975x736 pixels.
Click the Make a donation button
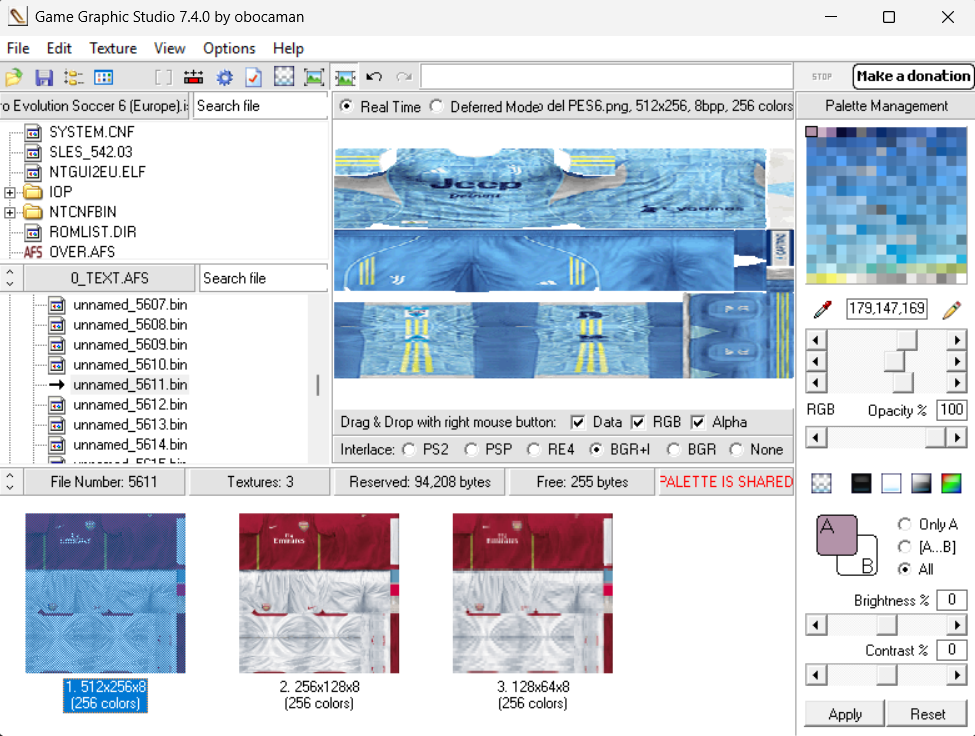point(913,76)
